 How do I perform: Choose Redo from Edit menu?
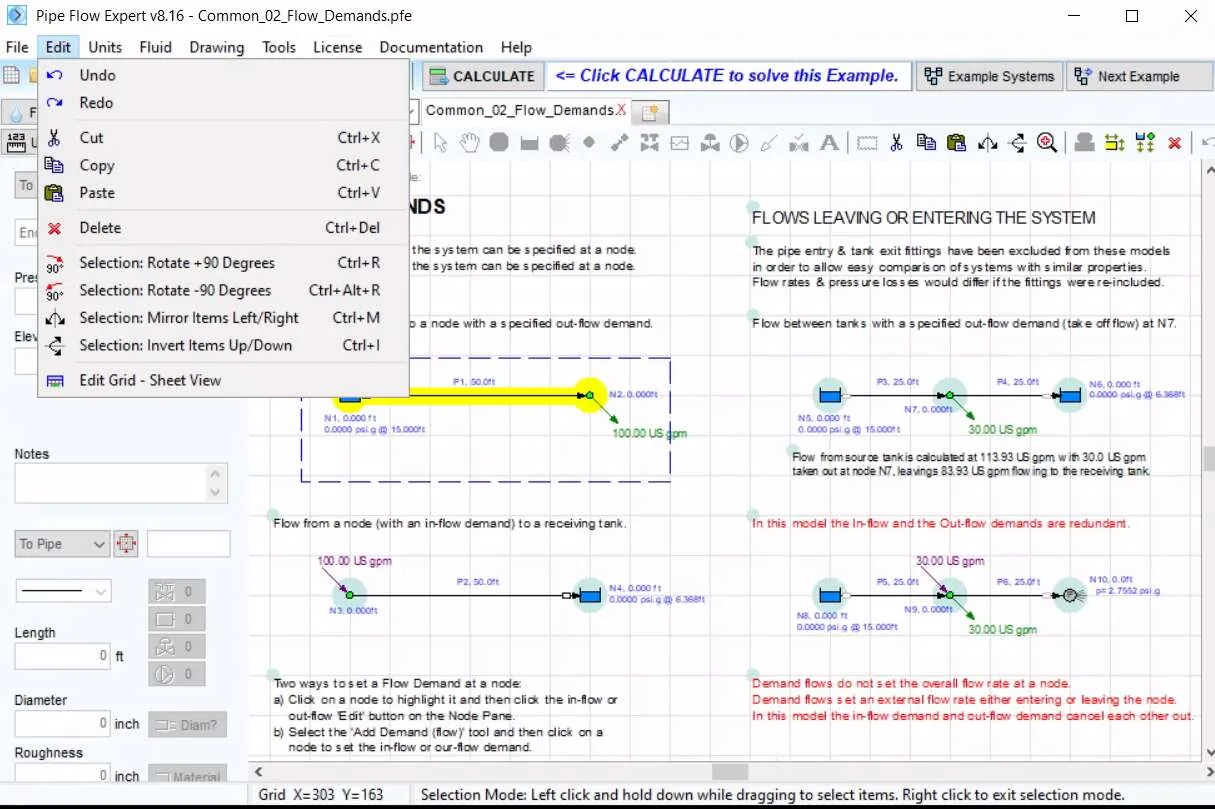222,103
